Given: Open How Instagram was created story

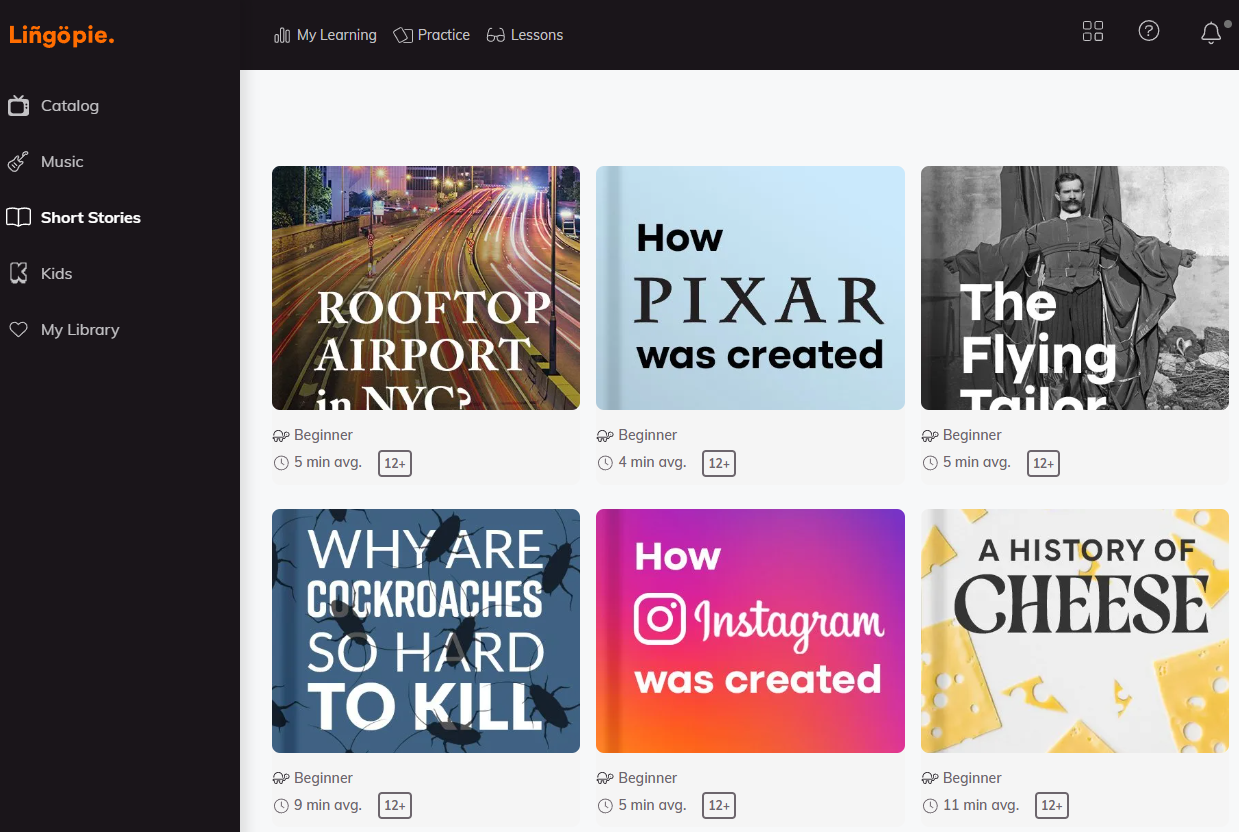Looking at the screenshot, I should click(750, 630).
